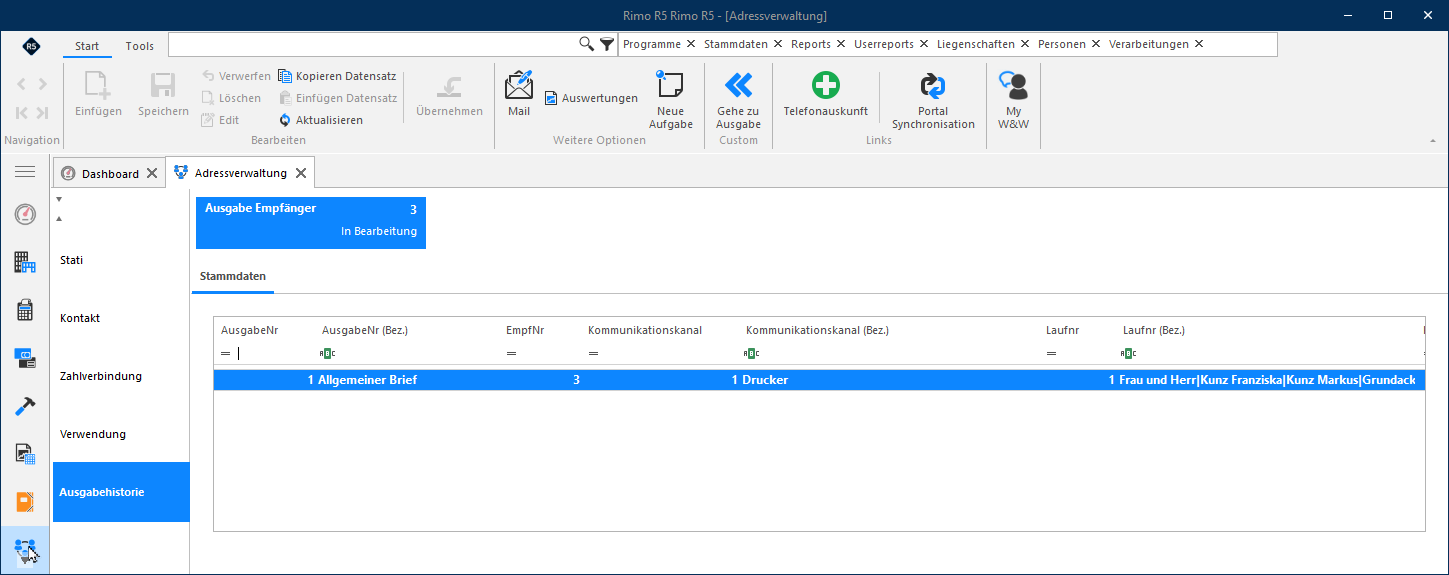Viewport: 1449px width, 575px height.
Task: Click the funnel filter icon in search bar
Action: (607, 44)
